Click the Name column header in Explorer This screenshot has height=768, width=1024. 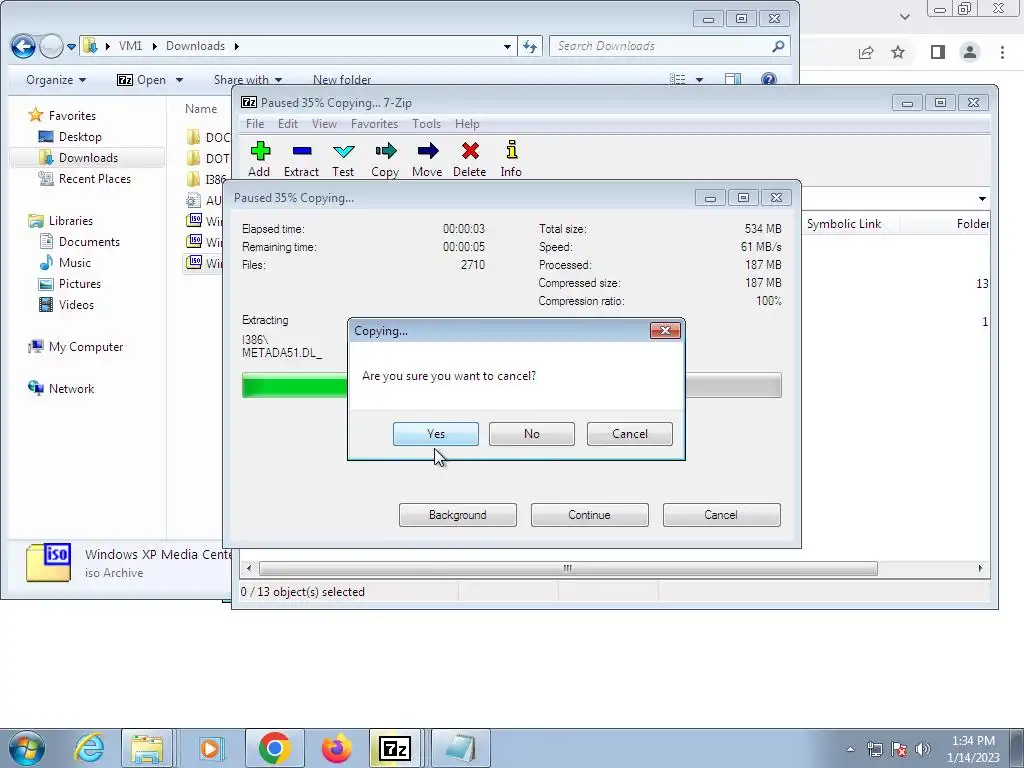[201, 109]
